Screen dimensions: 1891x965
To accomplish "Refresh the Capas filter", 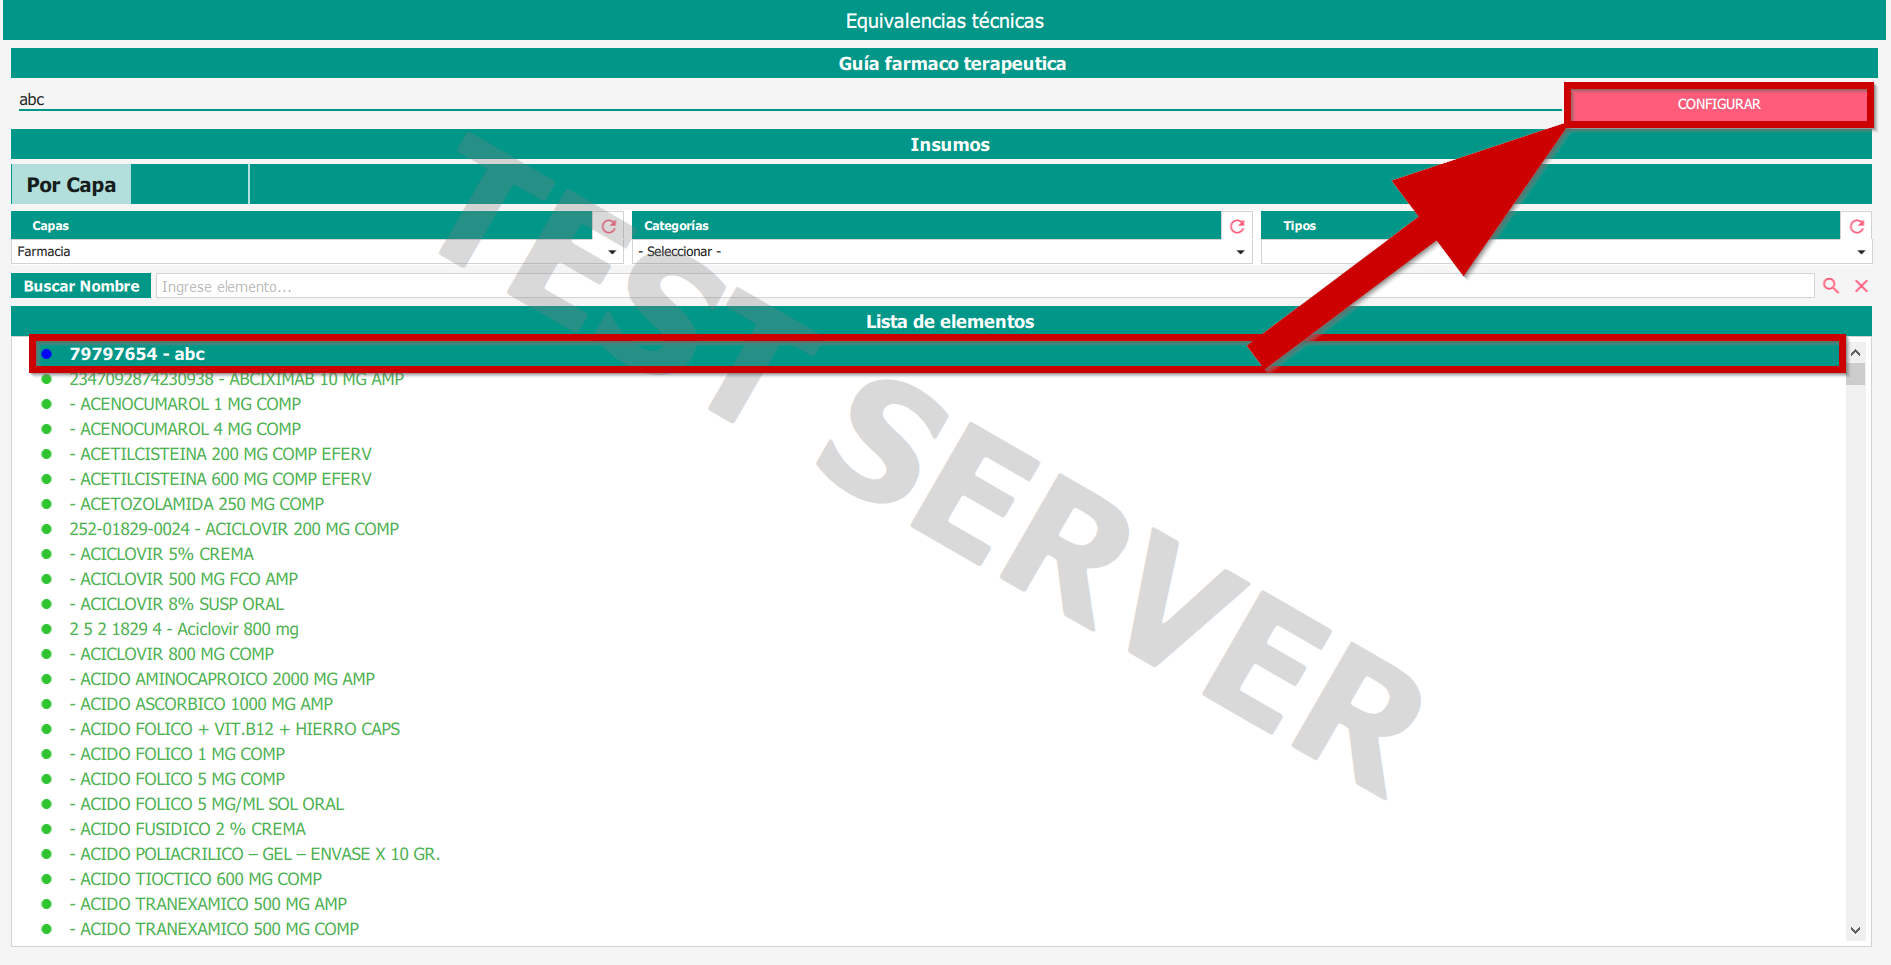I will point(609,226).
